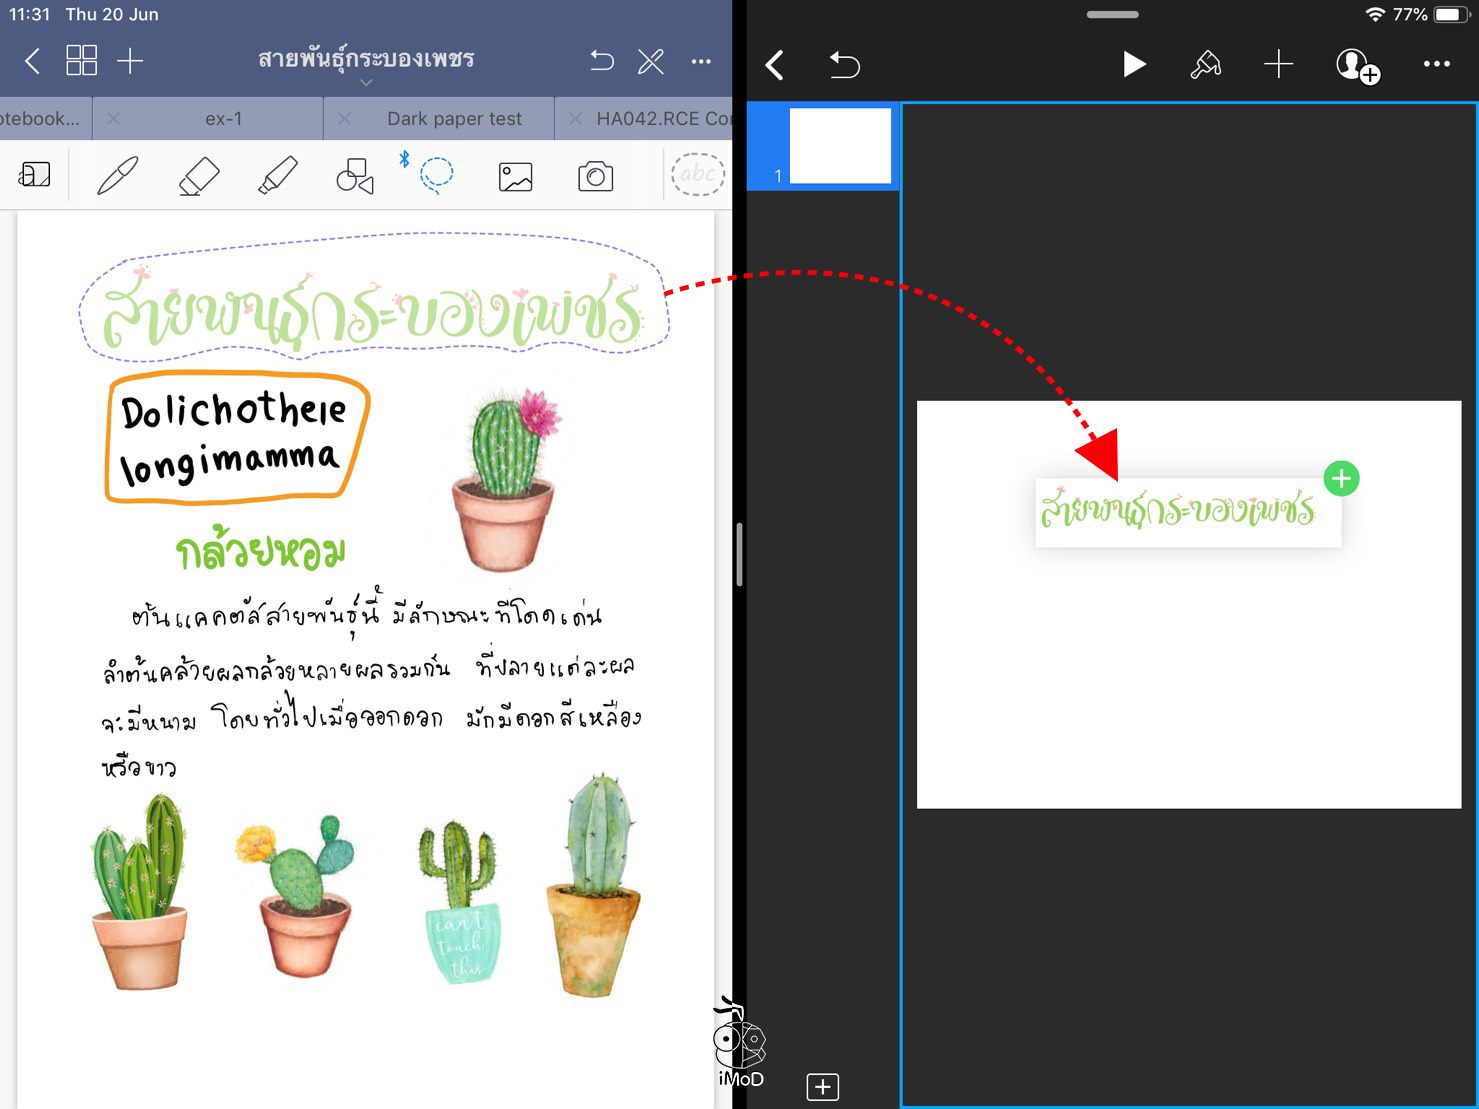Viewport: 1479px width, 1109px height.
Task: Select slide 1 thumbnail
Action: [839, 146]
